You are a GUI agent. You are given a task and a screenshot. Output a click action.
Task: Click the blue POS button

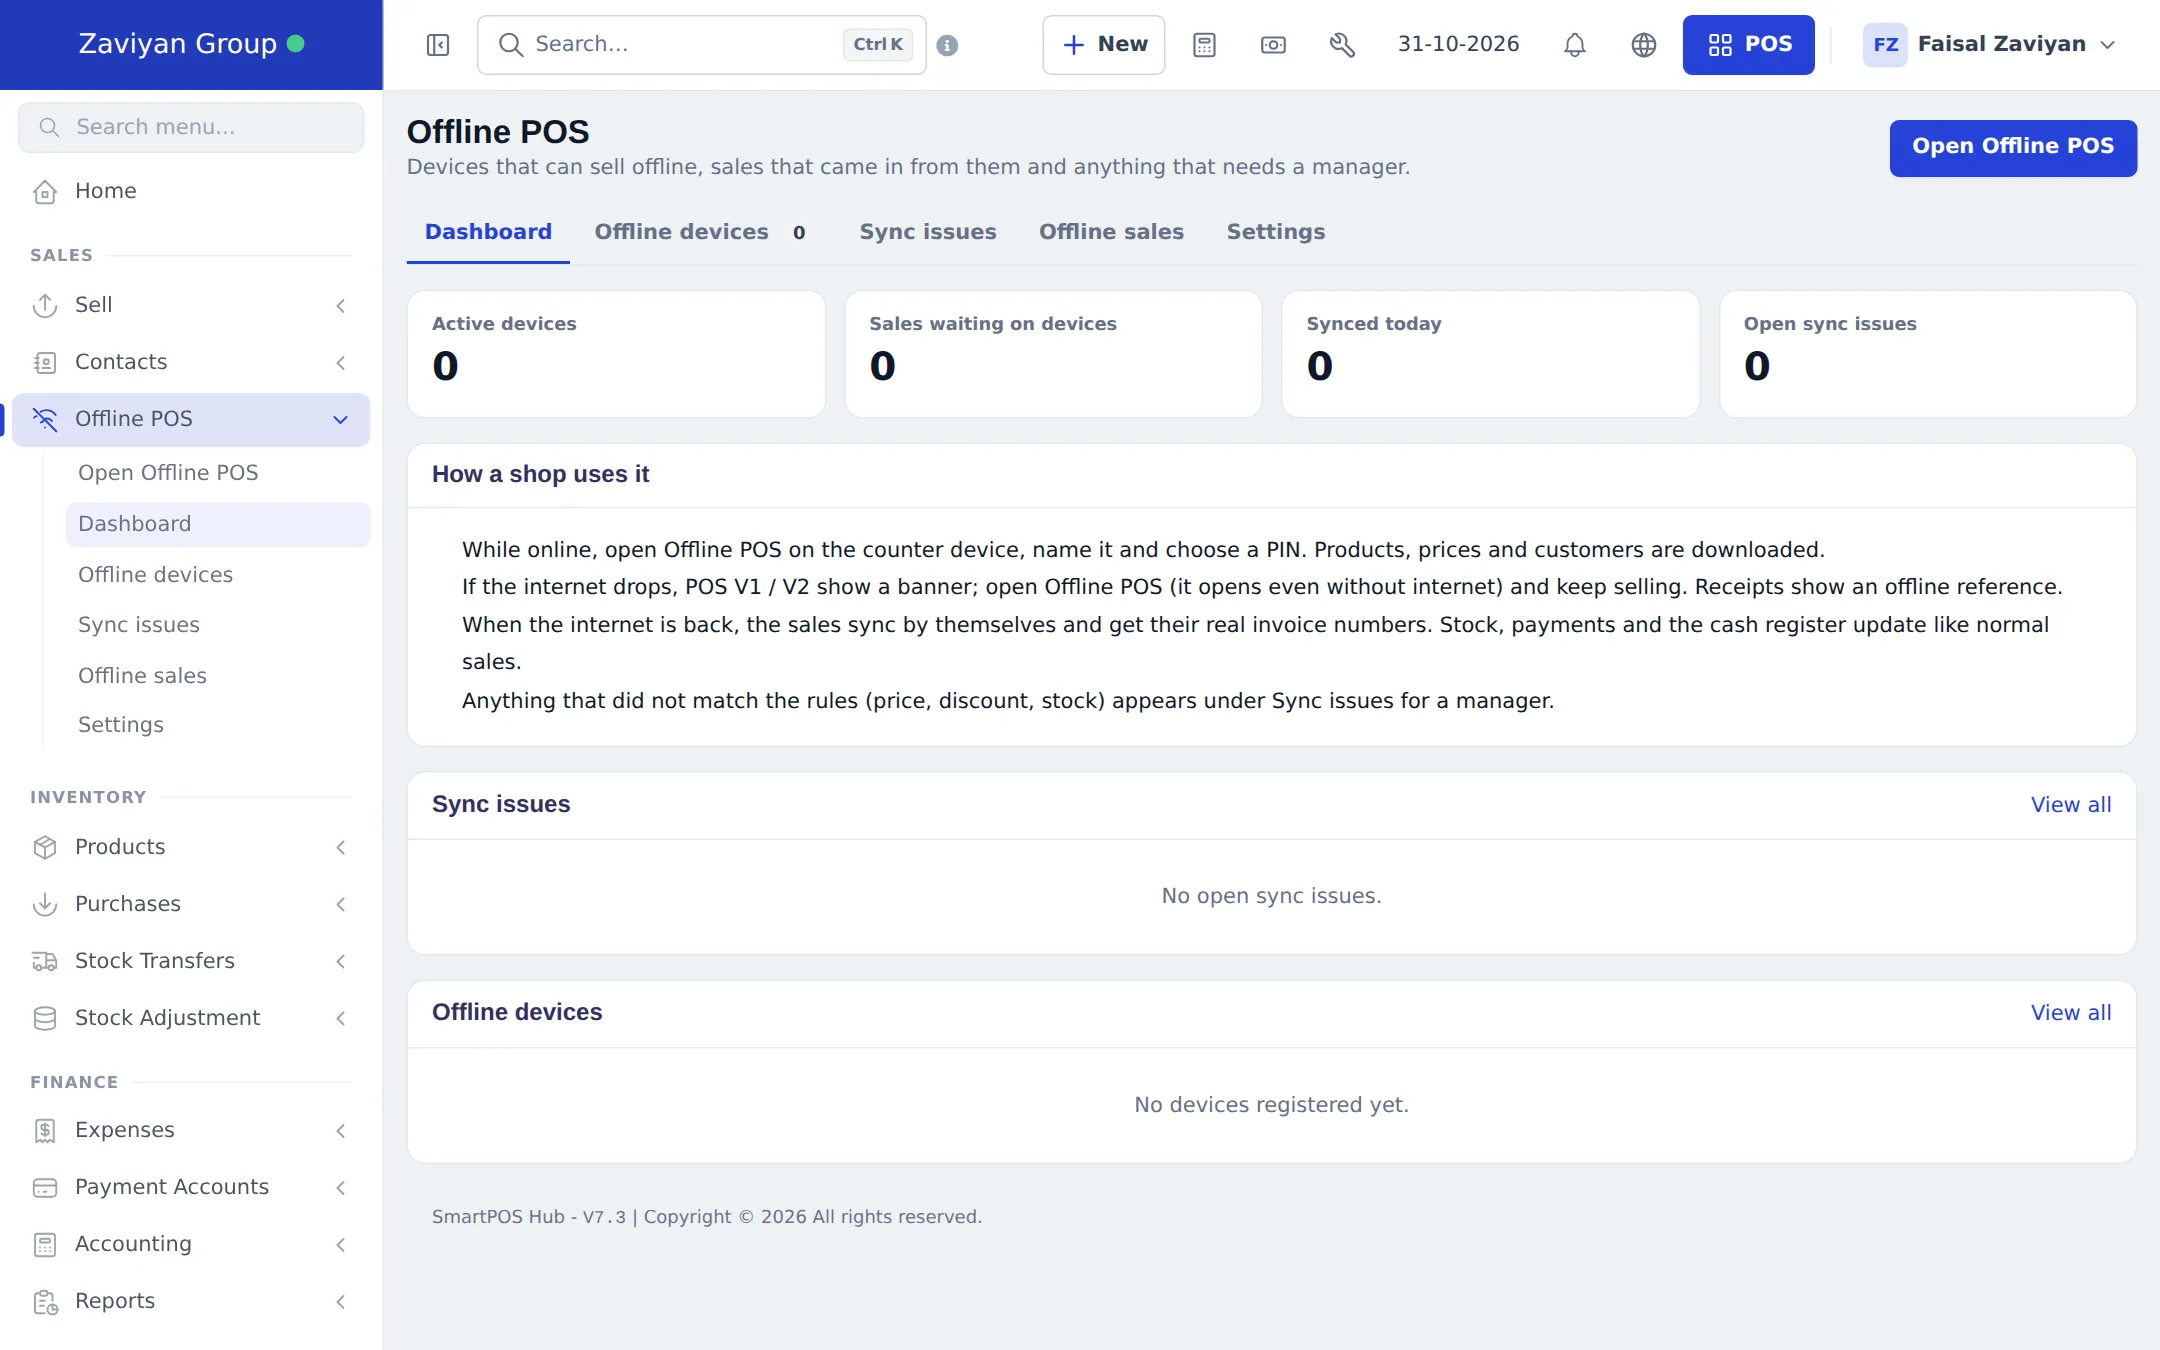[1749, 45]
